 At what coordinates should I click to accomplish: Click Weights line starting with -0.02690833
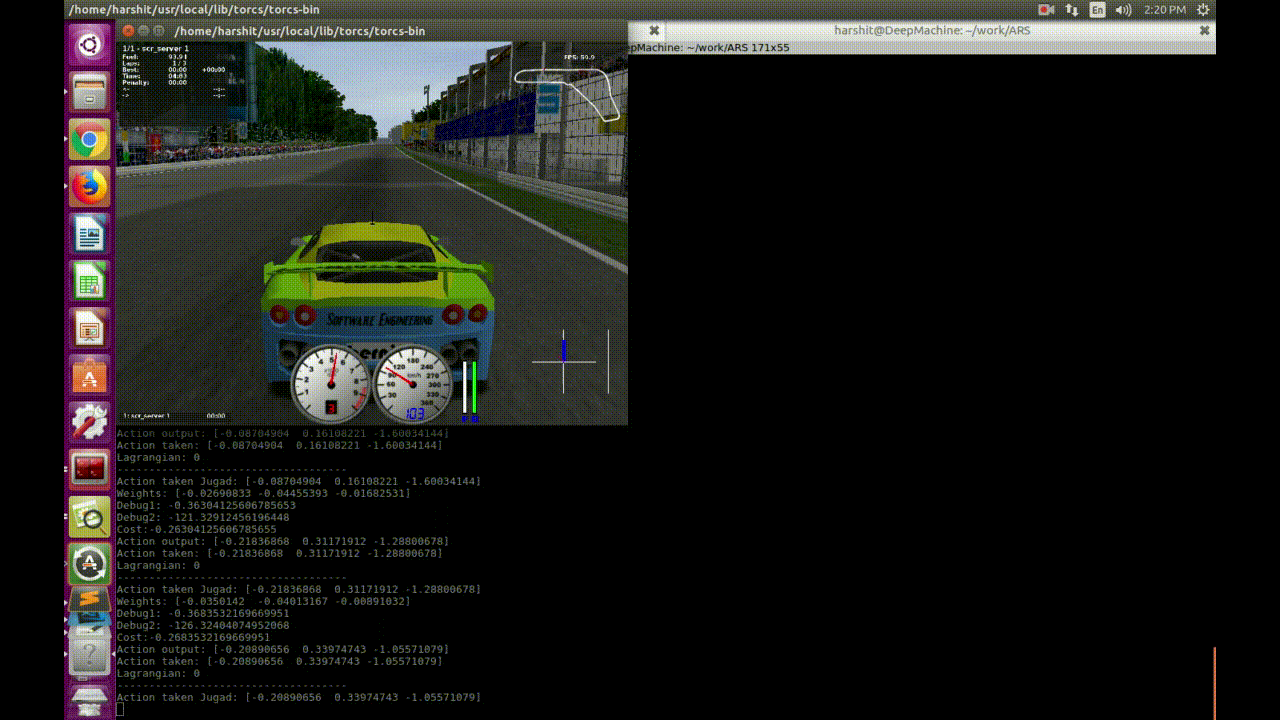[x=264, y=493]
